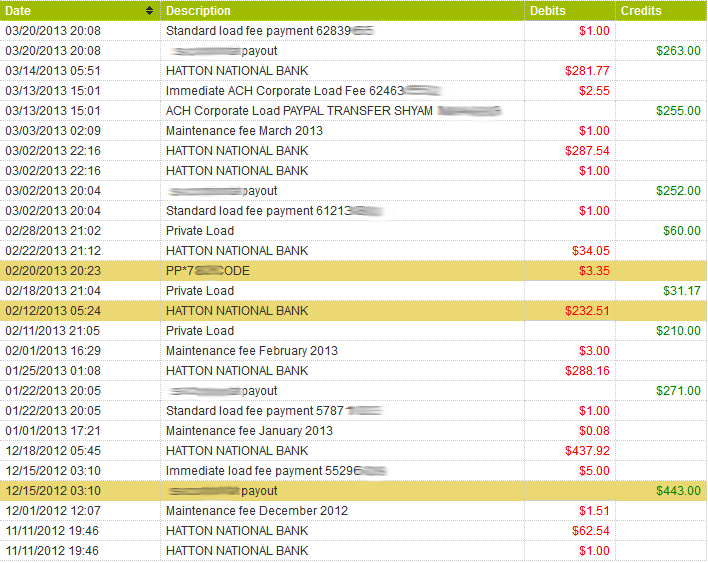Select HATTON NATIONAL BANK entry dated 01/25/2013
The image size is (708, 563).
pos(237,371)
